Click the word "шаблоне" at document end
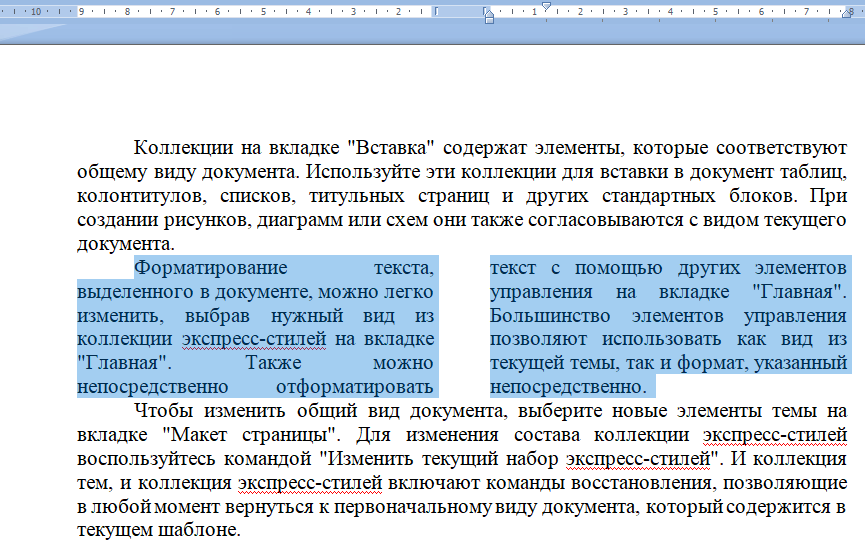865x547 pixels. (x=197, y=530)
